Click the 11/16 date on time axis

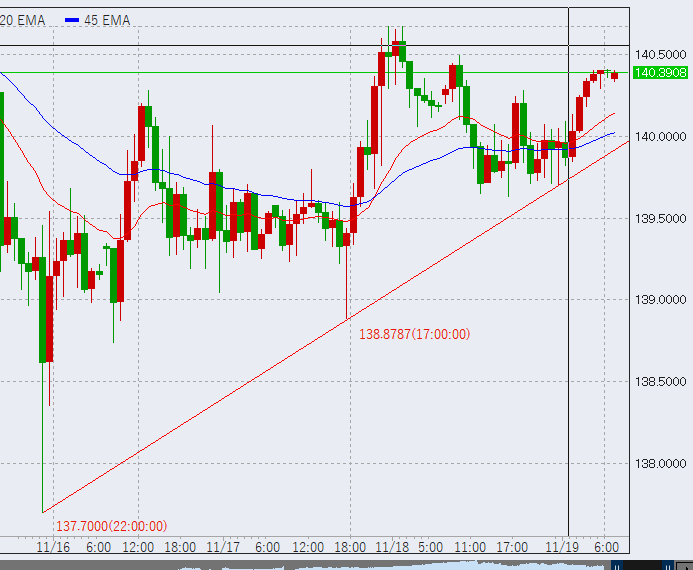52,547
